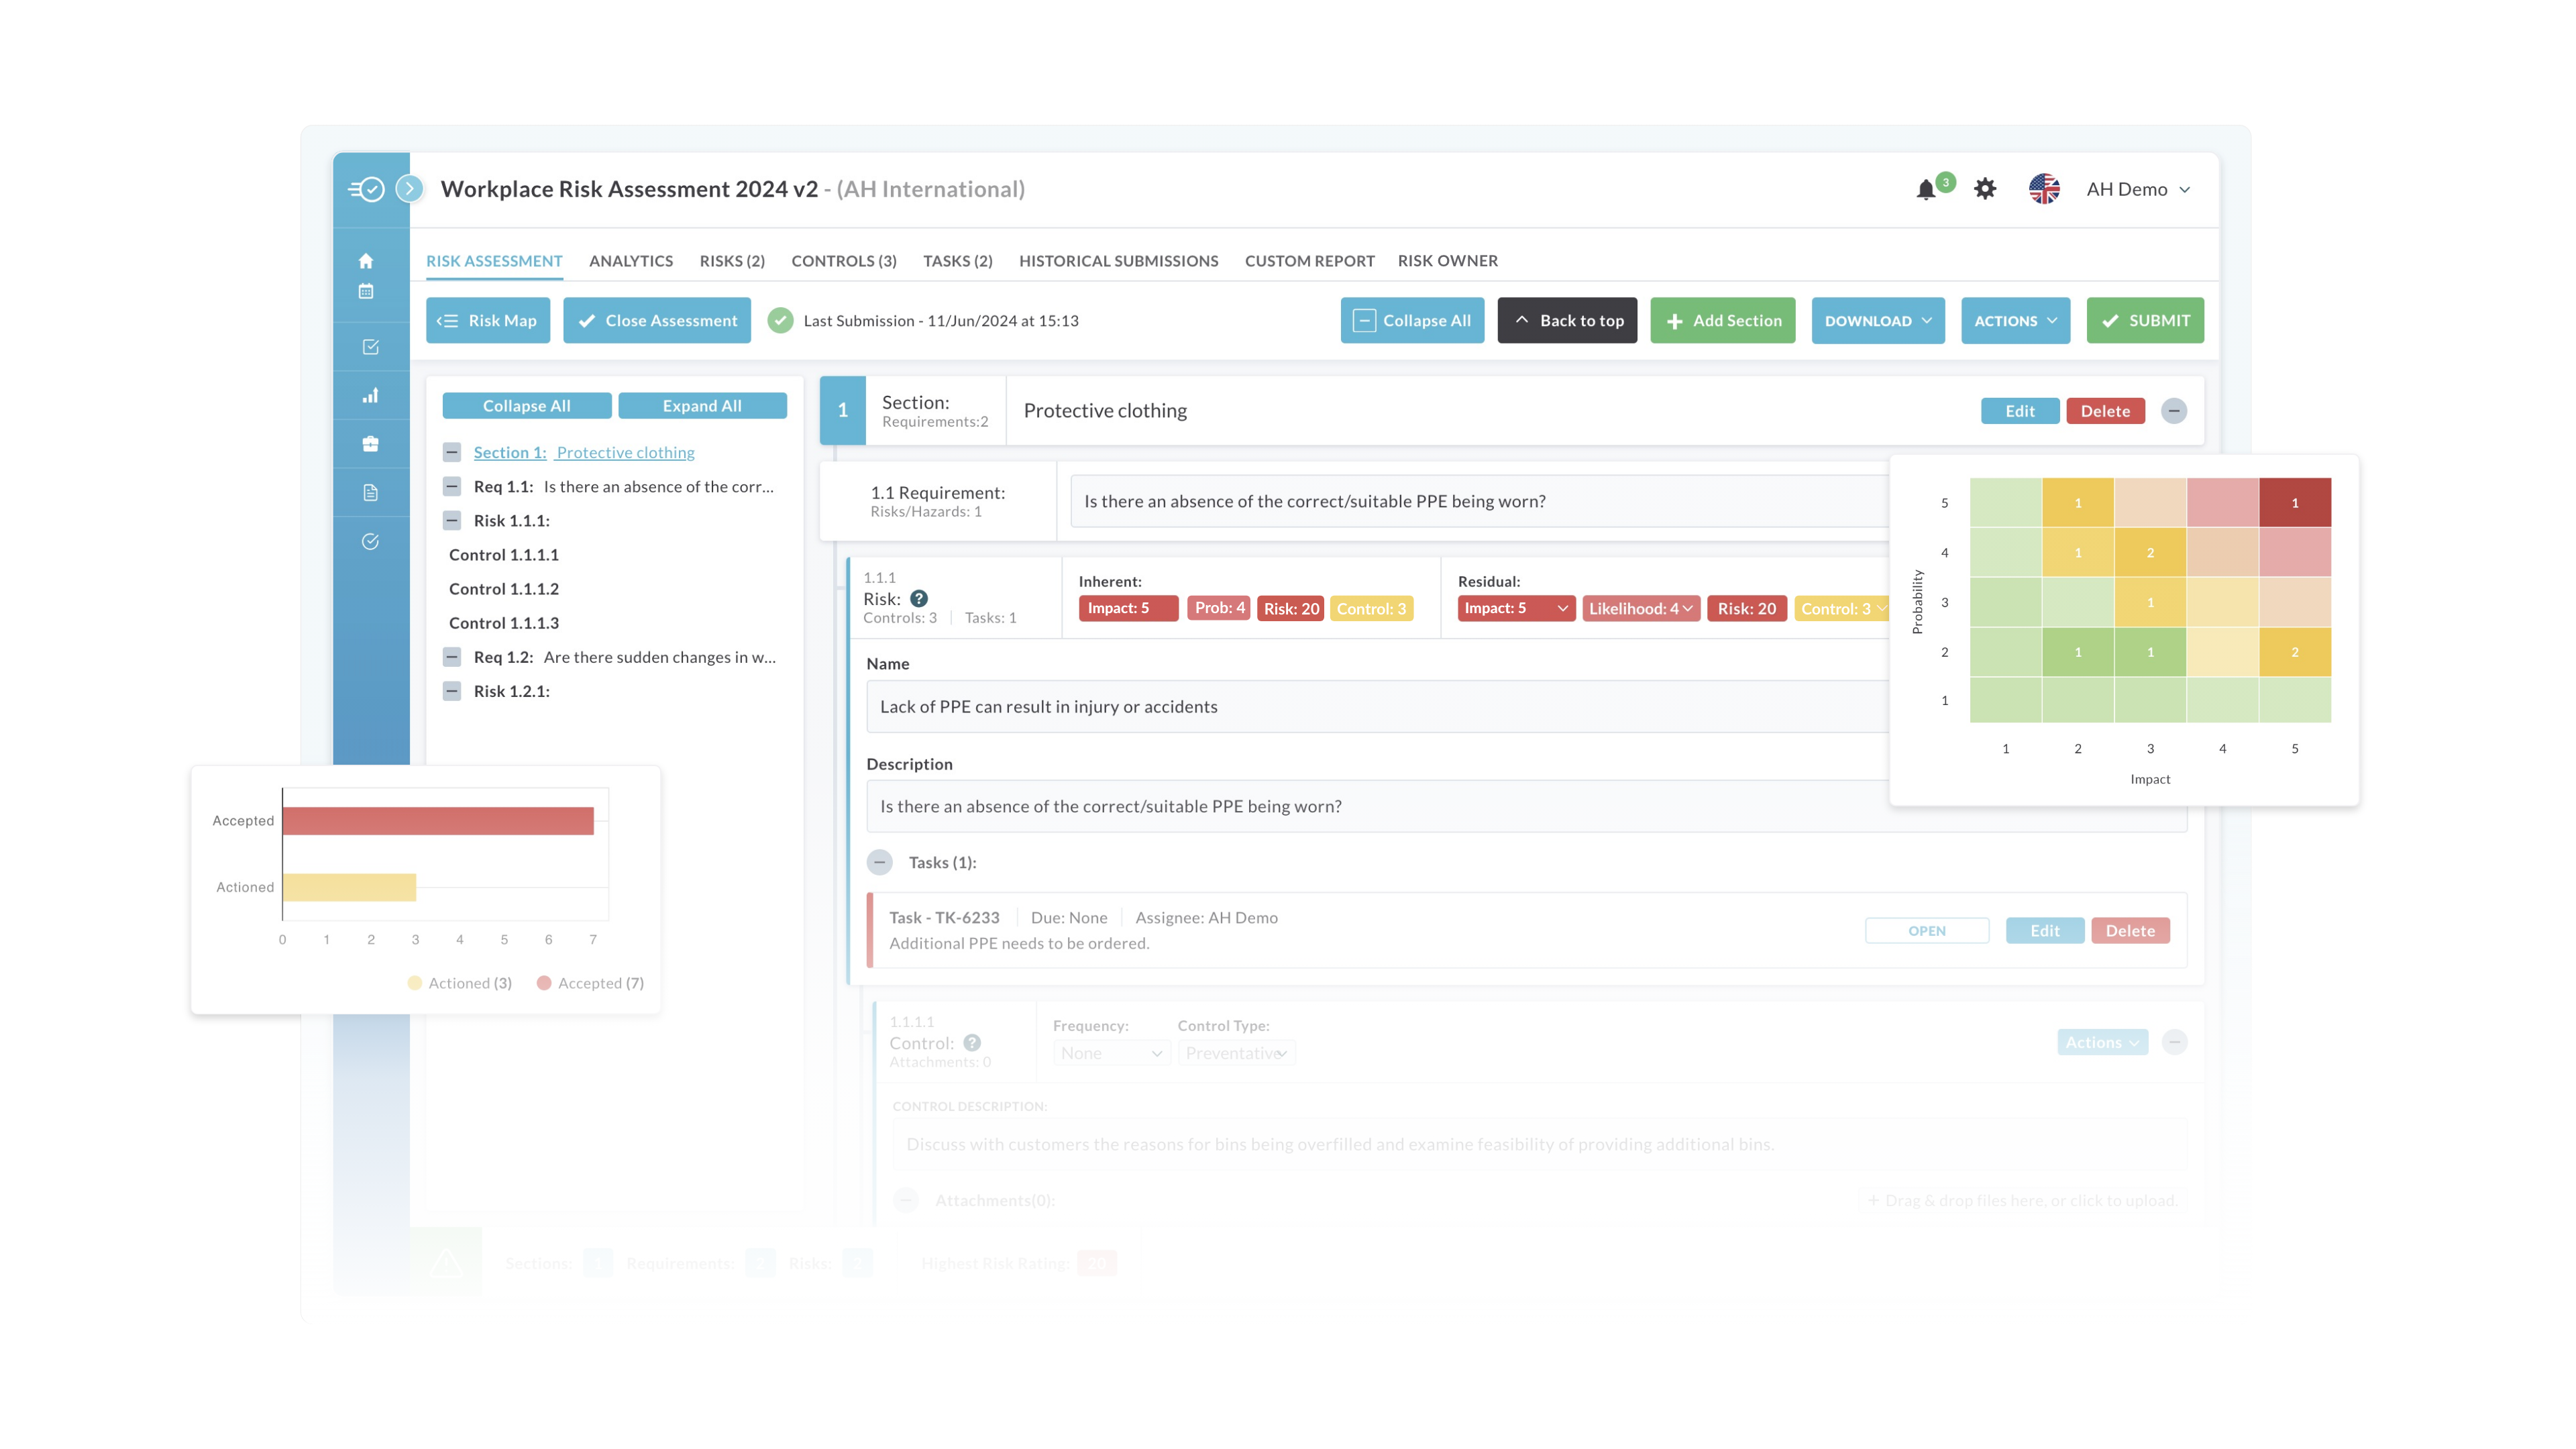Open the DOWNLOAD dropdown
2576x1449 pixels.
pos(1877,320)
